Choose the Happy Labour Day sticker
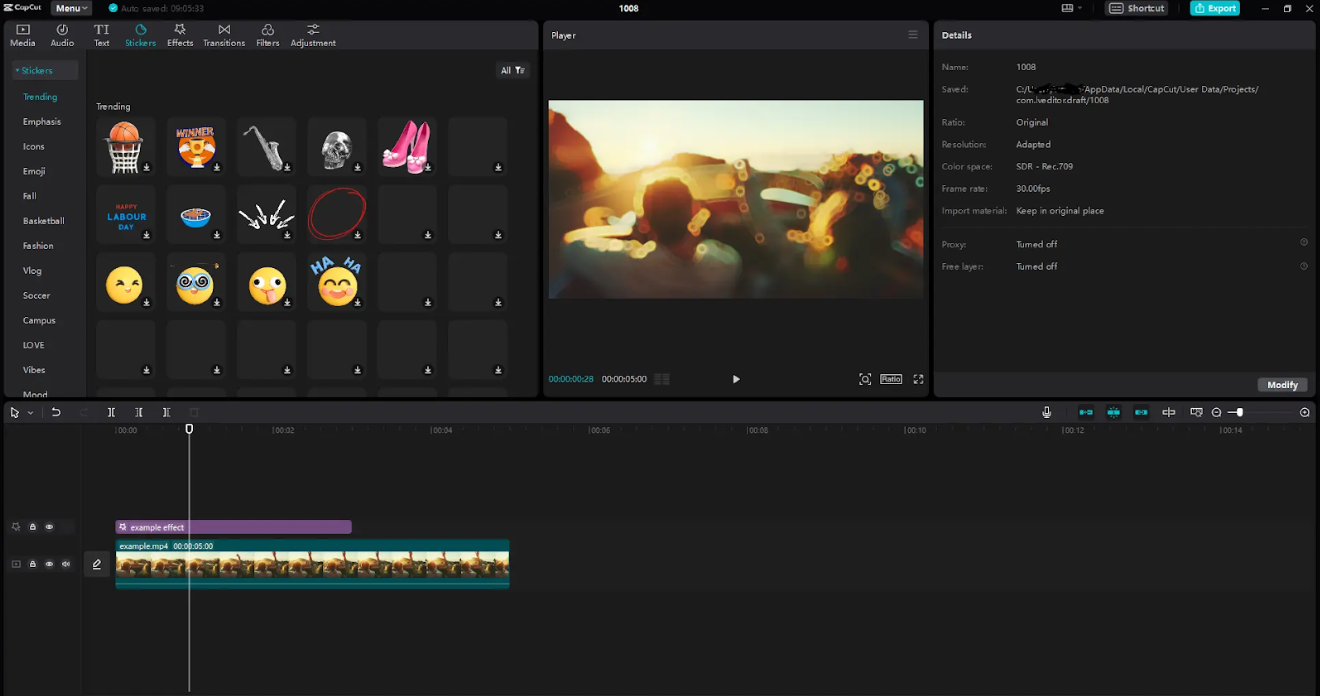Image resolution: width=1320 pixels, height=696 pixels. tap(125, 214)
